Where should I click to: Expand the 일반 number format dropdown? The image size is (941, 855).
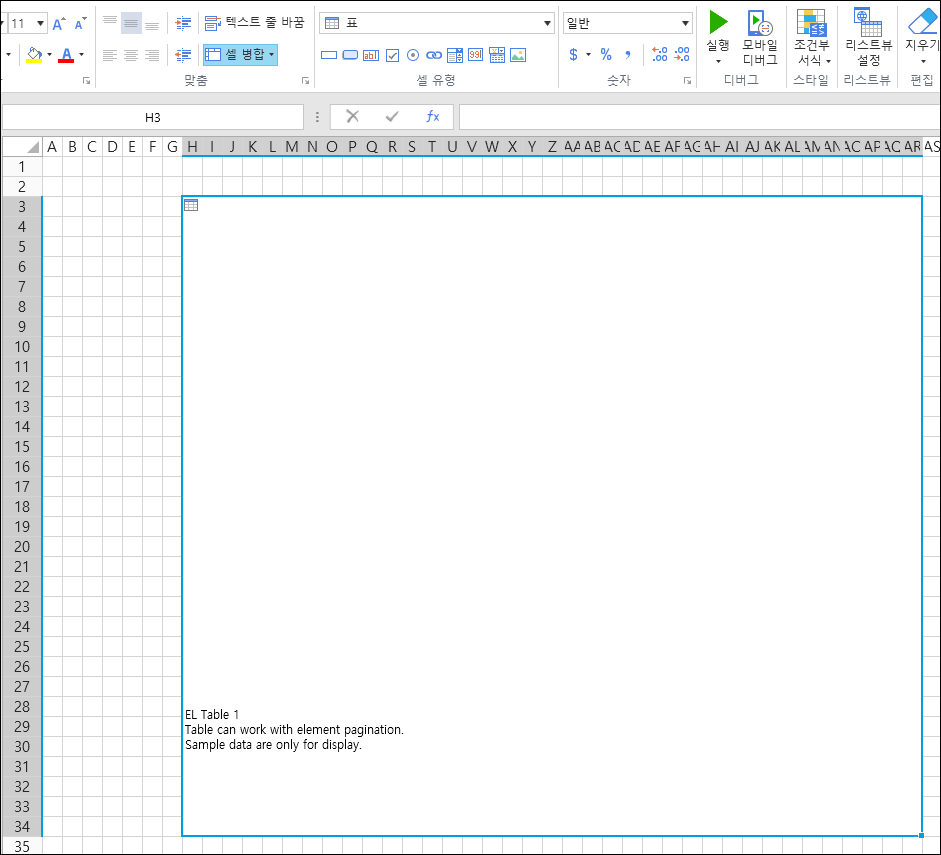pos(685,23)
